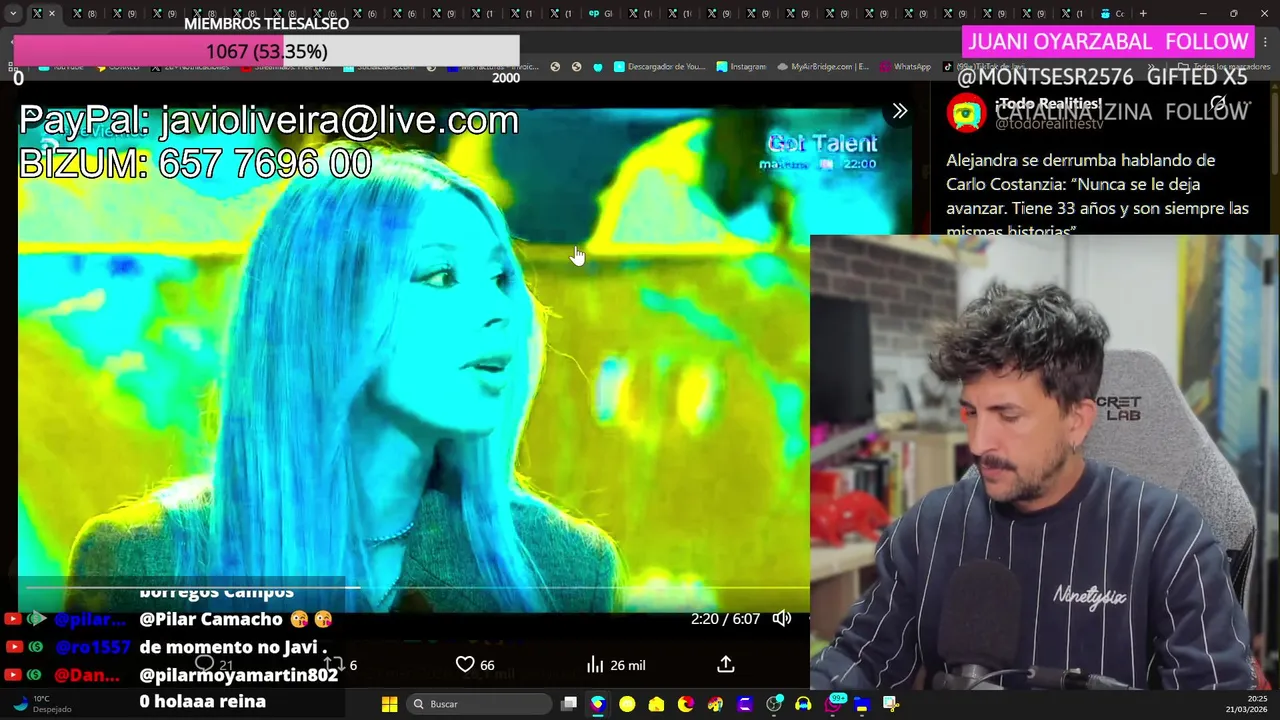Open the MyAirBridge.com bookmark
The image size is (1280, 720).
822,67
